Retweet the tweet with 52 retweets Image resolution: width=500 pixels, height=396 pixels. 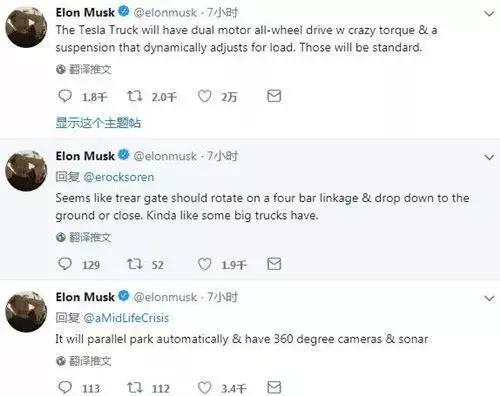(135, 264)
